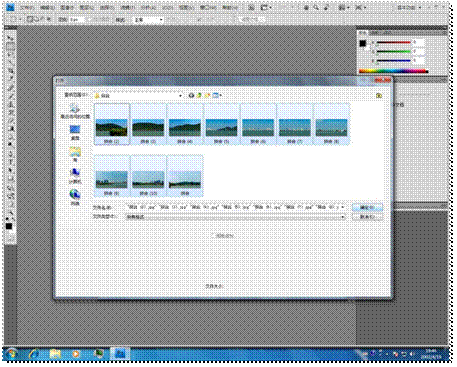Click the color spectrum ramp in Color panel
457x367 pixels.
pos(393,71)
